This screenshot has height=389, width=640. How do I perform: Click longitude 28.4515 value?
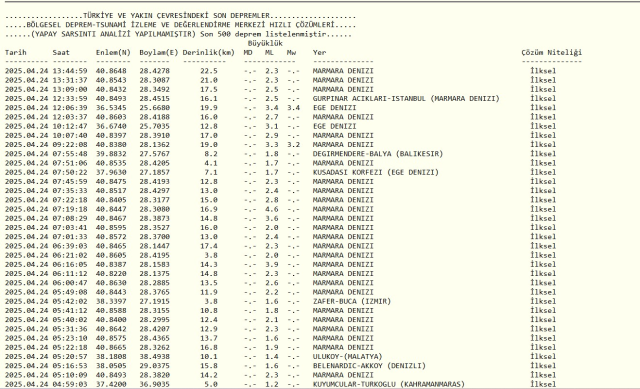[154, 98]
